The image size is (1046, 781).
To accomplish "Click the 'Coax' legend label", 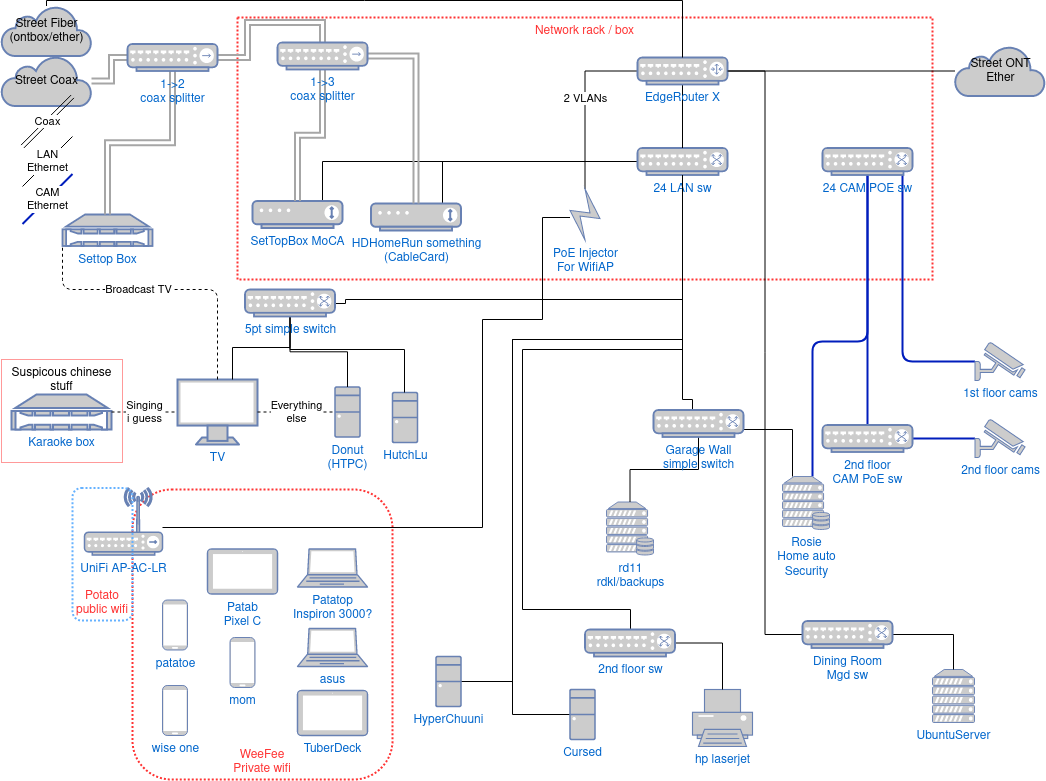I will (47, 121).
